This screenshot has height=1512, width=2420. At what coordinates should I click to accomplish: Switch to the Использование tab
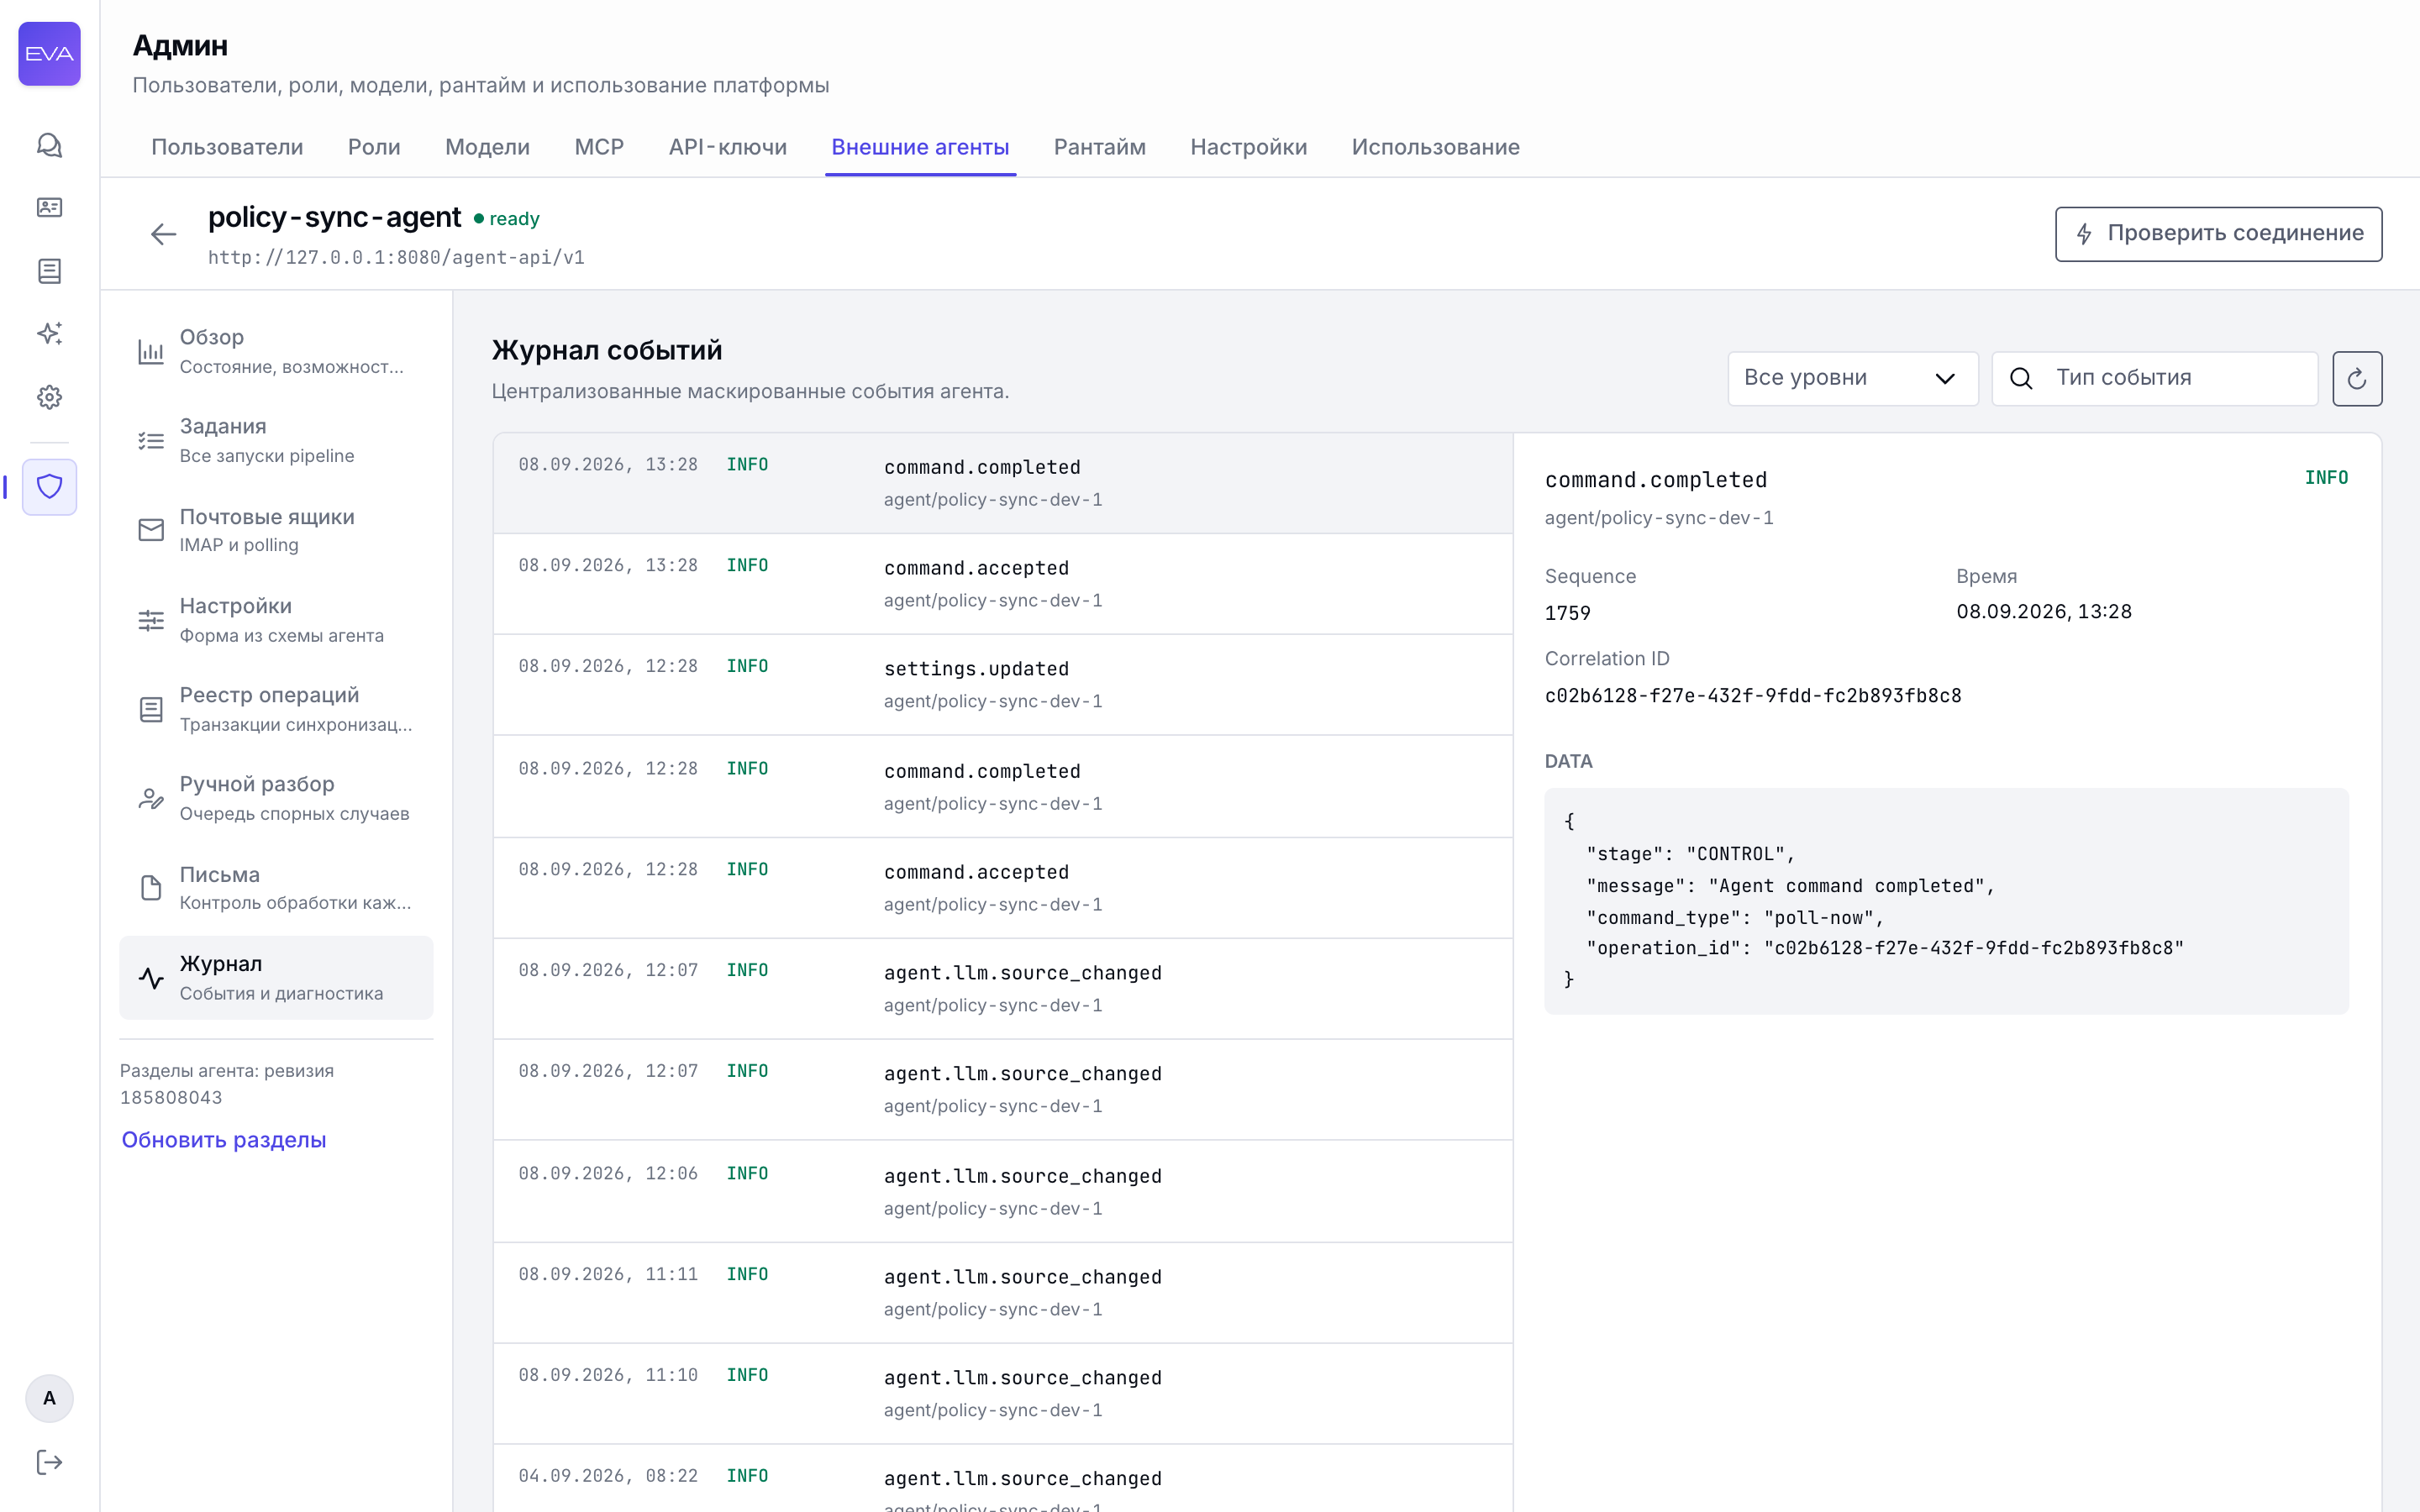1435,147
